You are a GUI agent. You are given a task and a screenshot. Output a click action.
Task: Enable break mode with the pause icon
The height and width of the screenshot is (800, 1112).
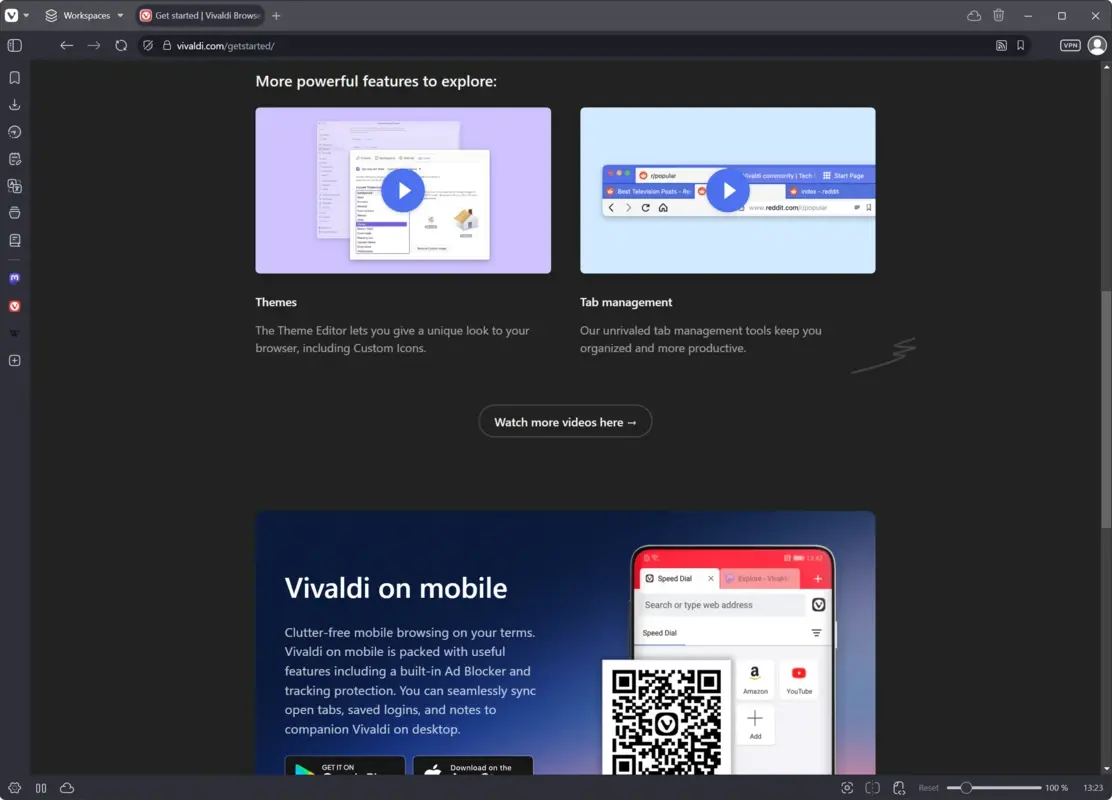pos(41,788)
